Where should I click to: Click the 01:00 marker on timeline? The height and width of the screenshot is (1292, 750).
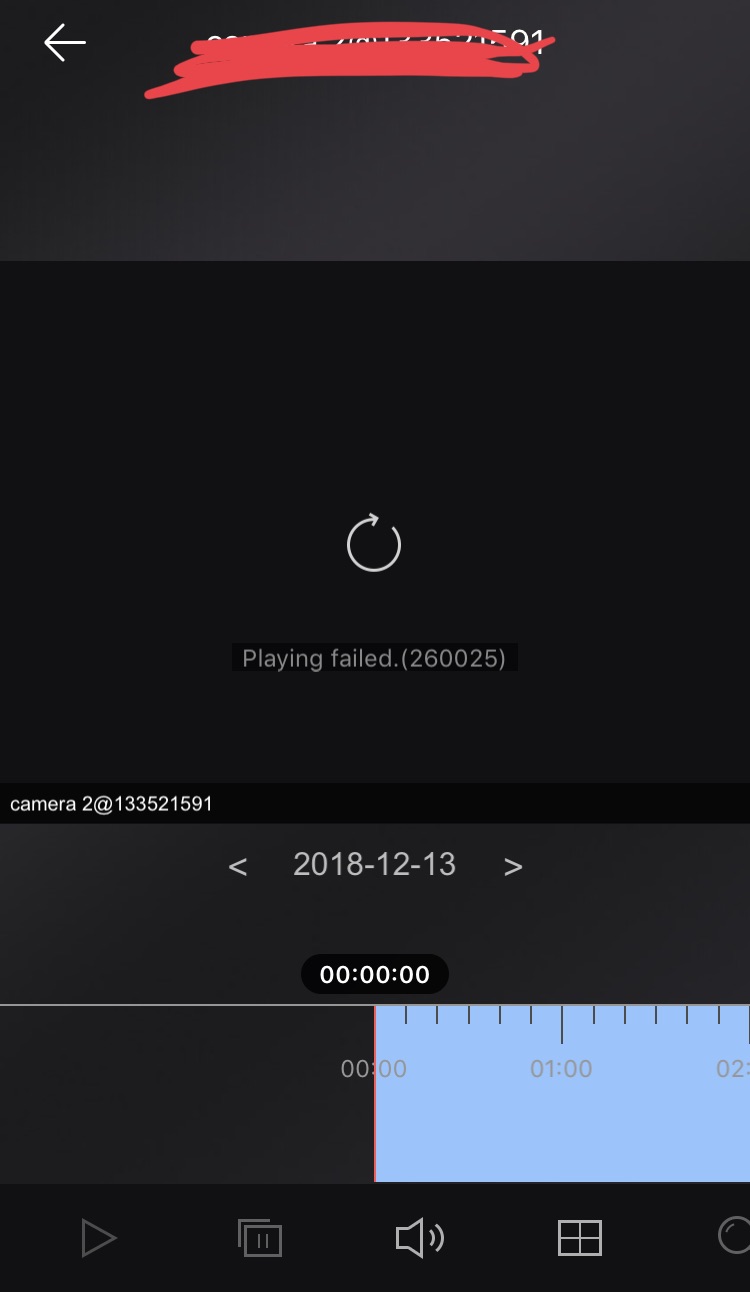(561, 1068)
